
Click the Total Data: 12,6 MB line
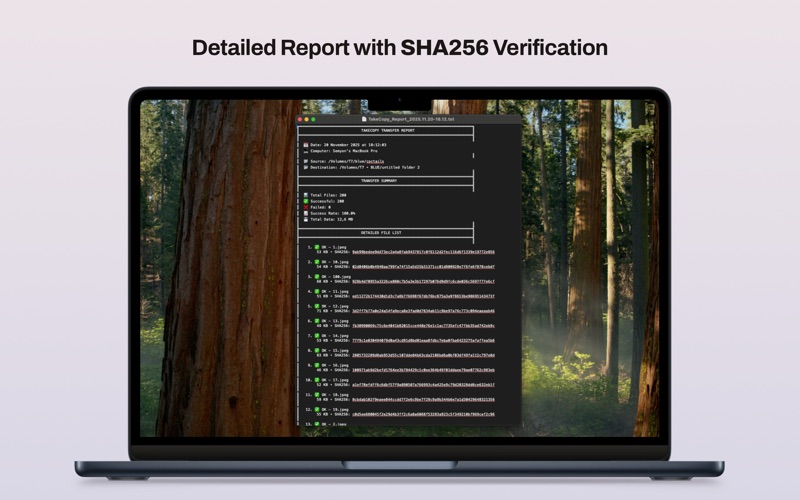tap(331, 219)
